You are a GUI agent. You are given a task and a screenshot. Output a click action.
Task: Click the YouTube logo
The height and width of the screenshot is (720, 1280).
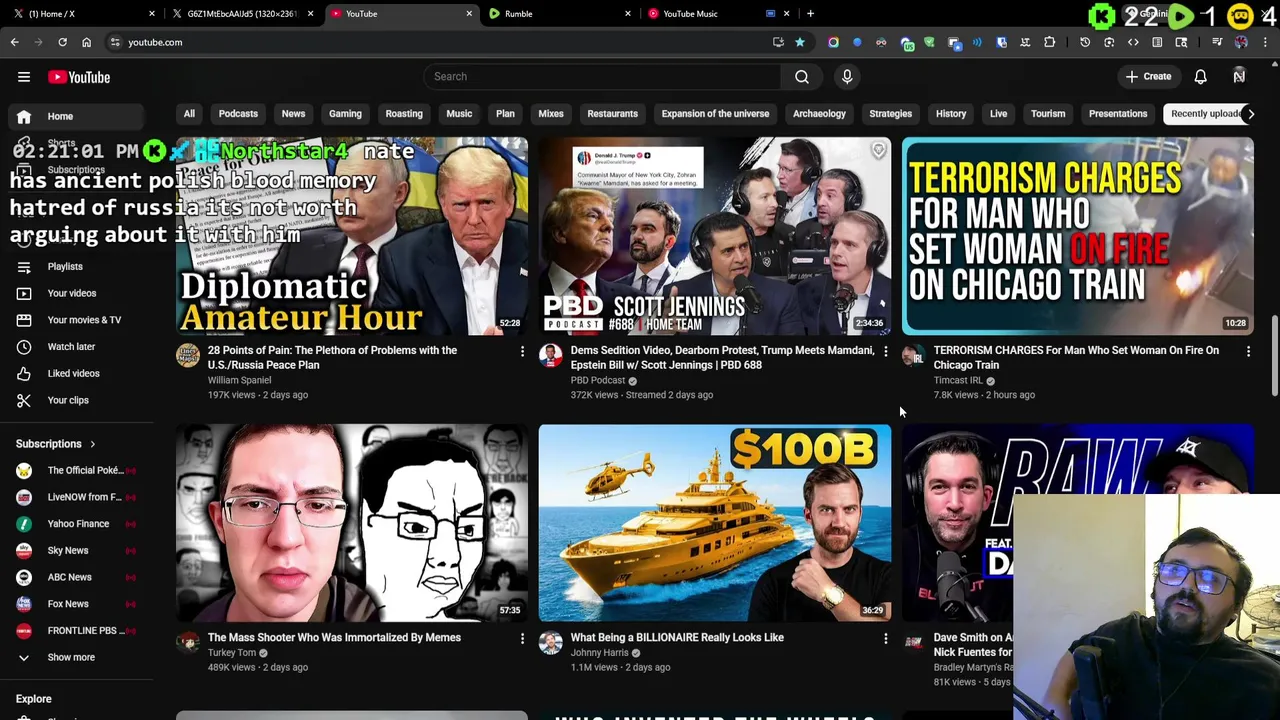(x=79, y=77)
